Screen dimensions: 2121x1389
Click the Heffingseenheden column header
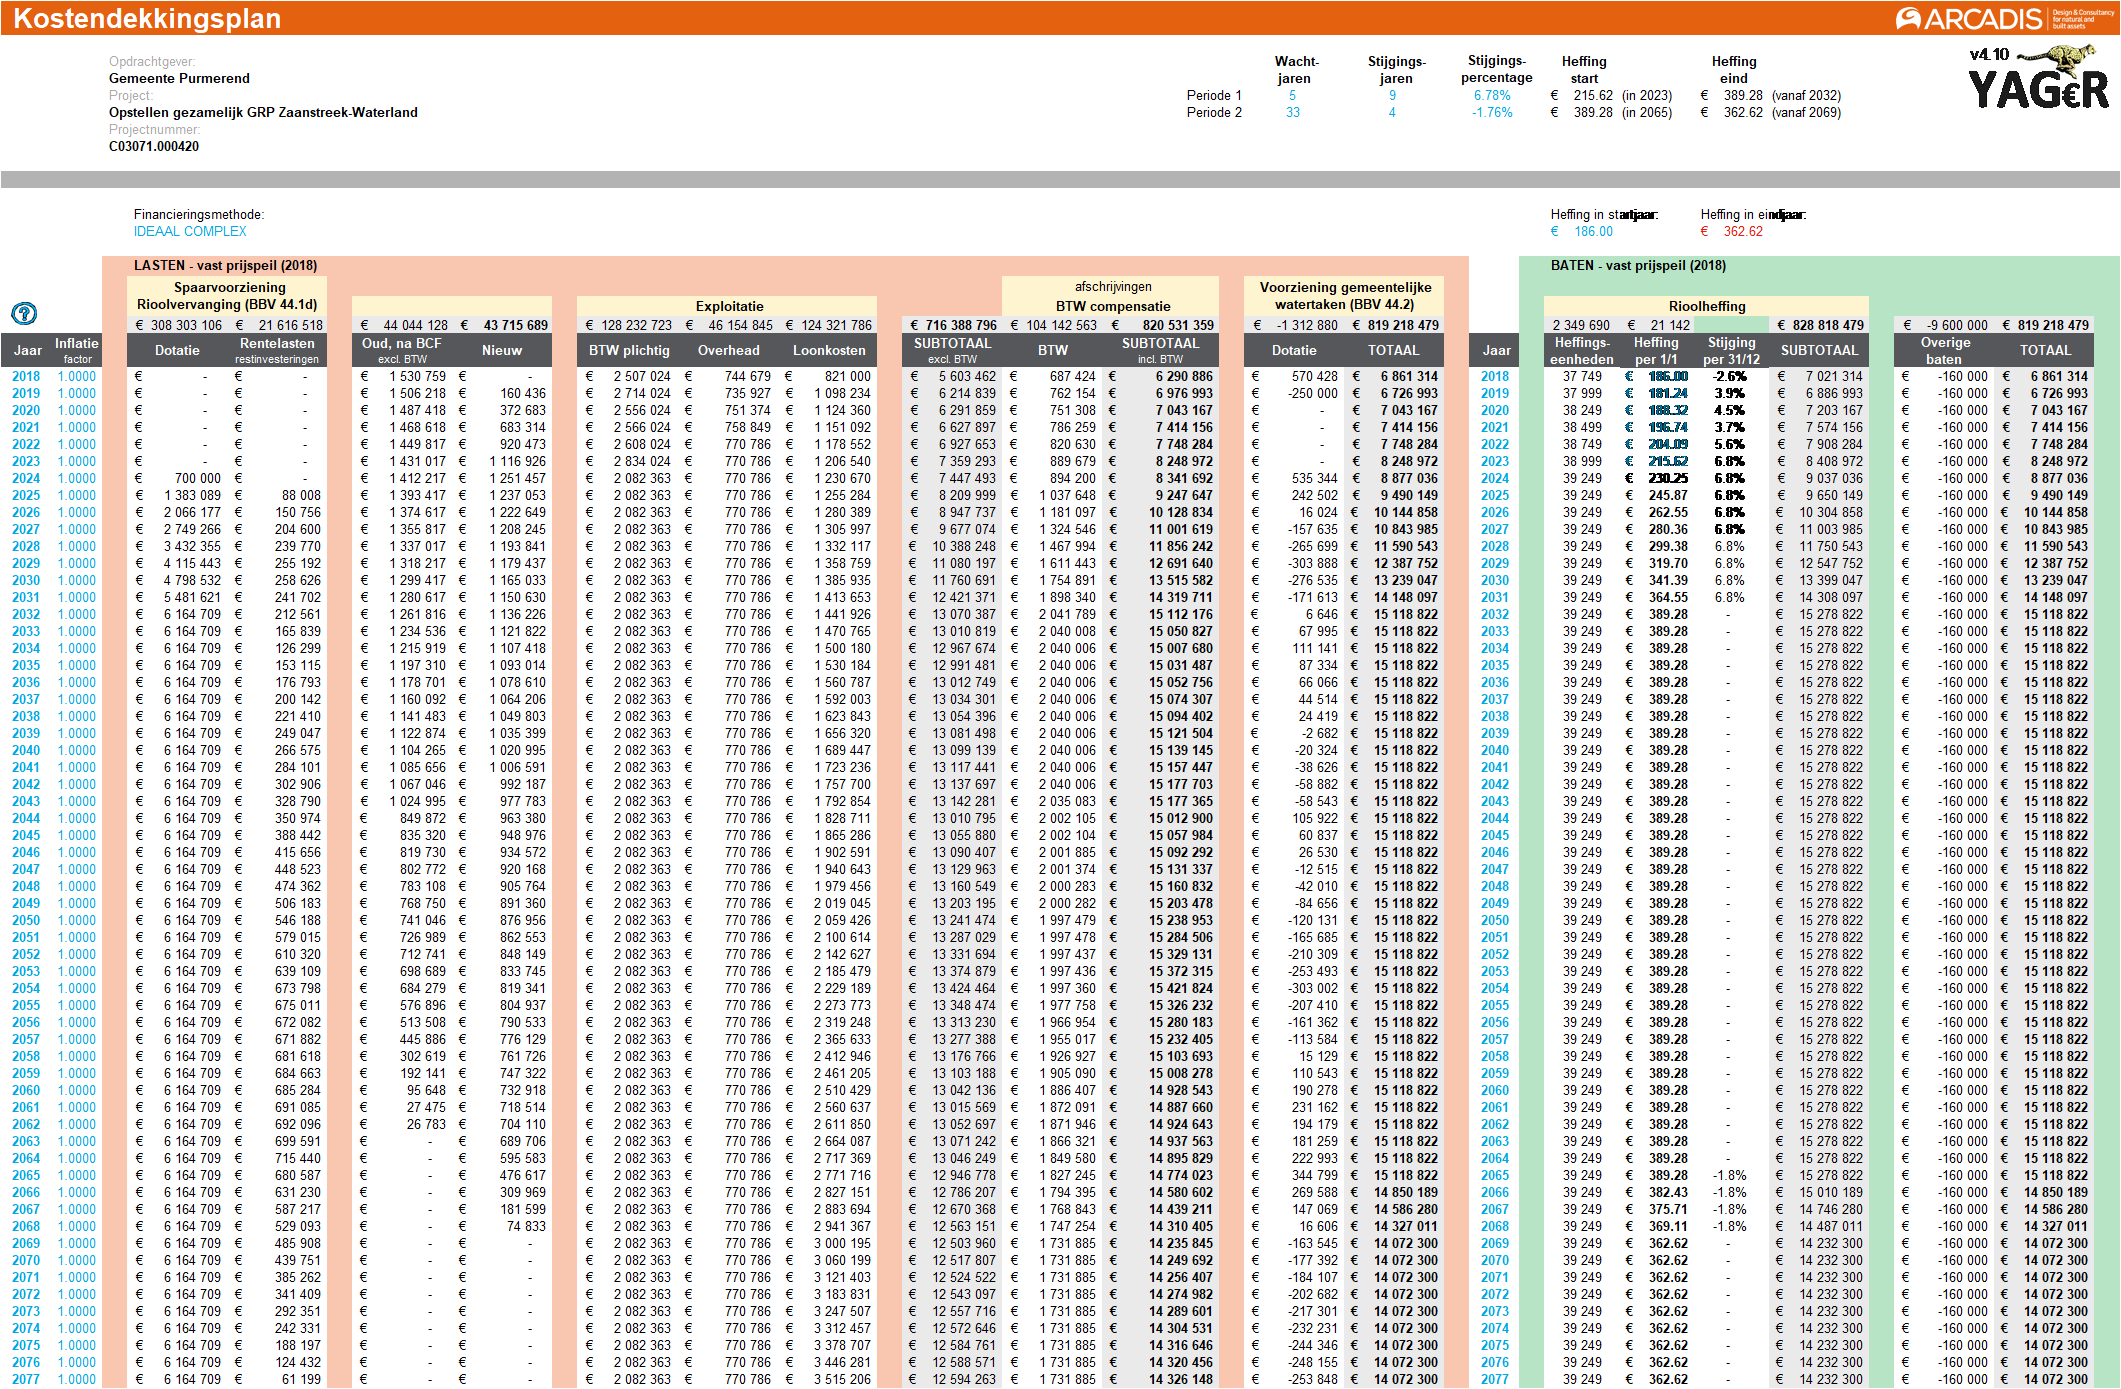coord(1582,350)
